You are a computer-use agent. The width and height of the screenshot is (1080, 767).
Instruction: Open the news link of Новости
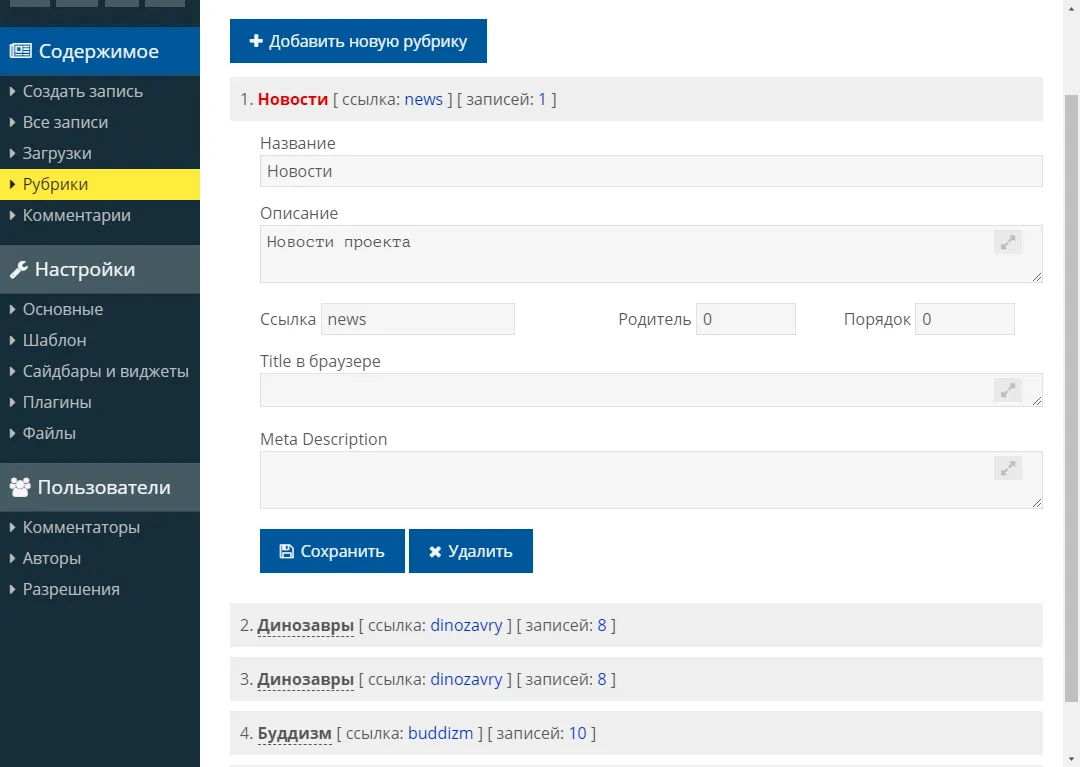423,99
